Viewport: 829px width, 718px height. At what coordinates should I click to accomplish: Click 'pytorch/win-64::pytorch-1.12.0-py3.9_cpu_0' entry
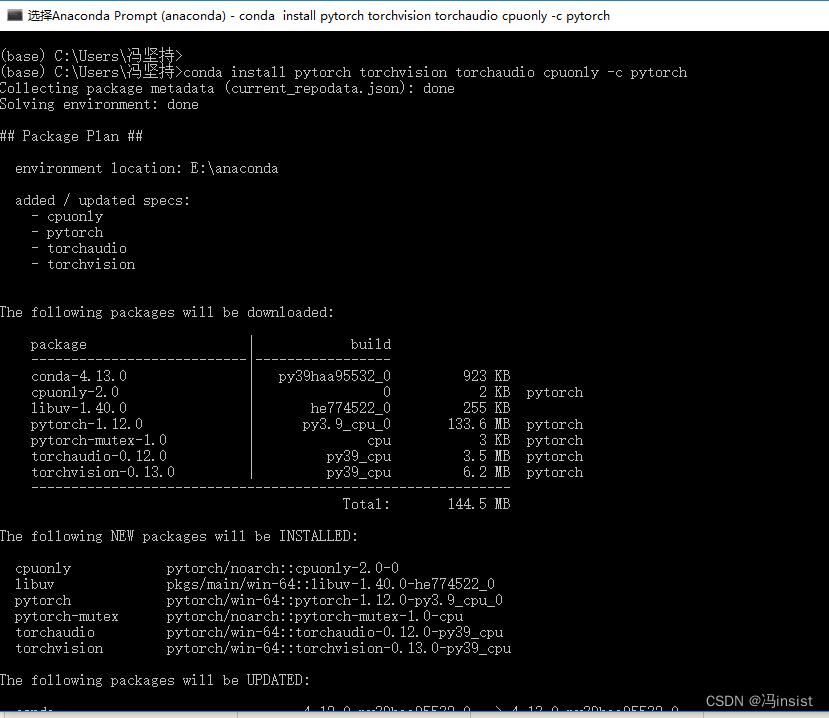335,600
